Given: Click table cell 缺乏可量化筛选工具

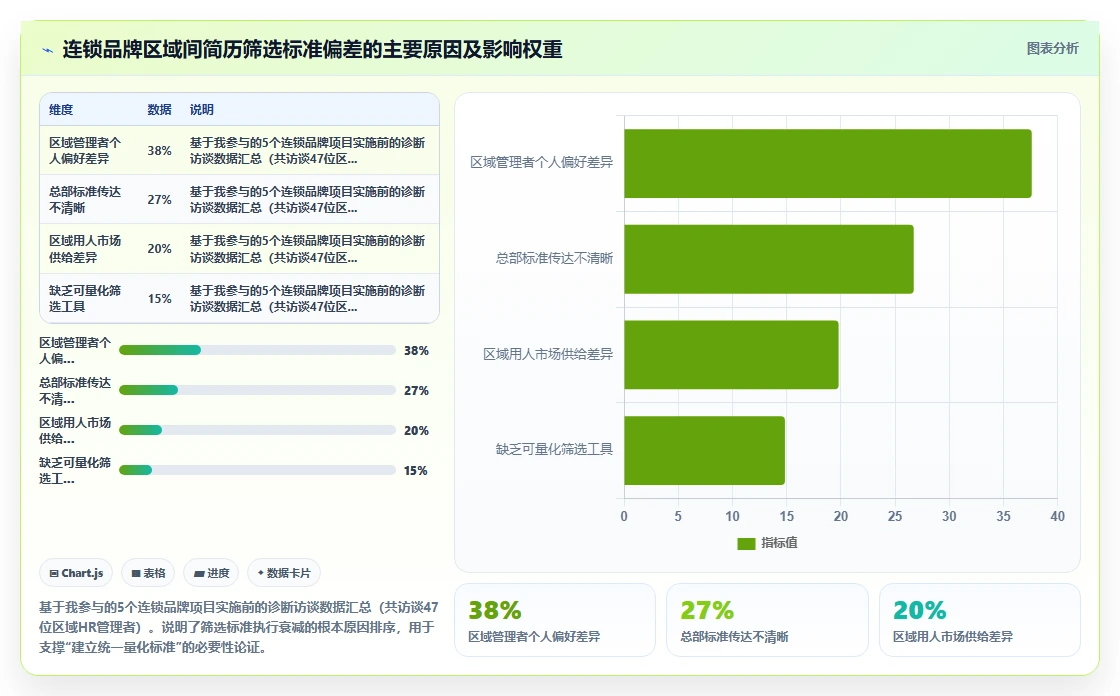Looking at the screenshot, I should tap(85, 299).
